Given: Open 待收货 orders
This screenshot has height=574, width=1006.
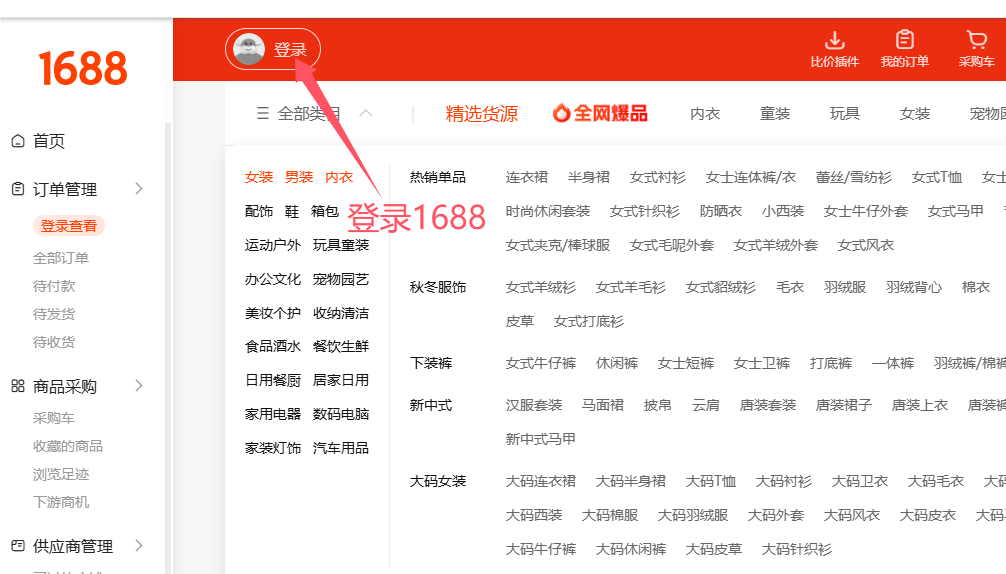Looking at the screenshot, I should (x=54, y=342).
